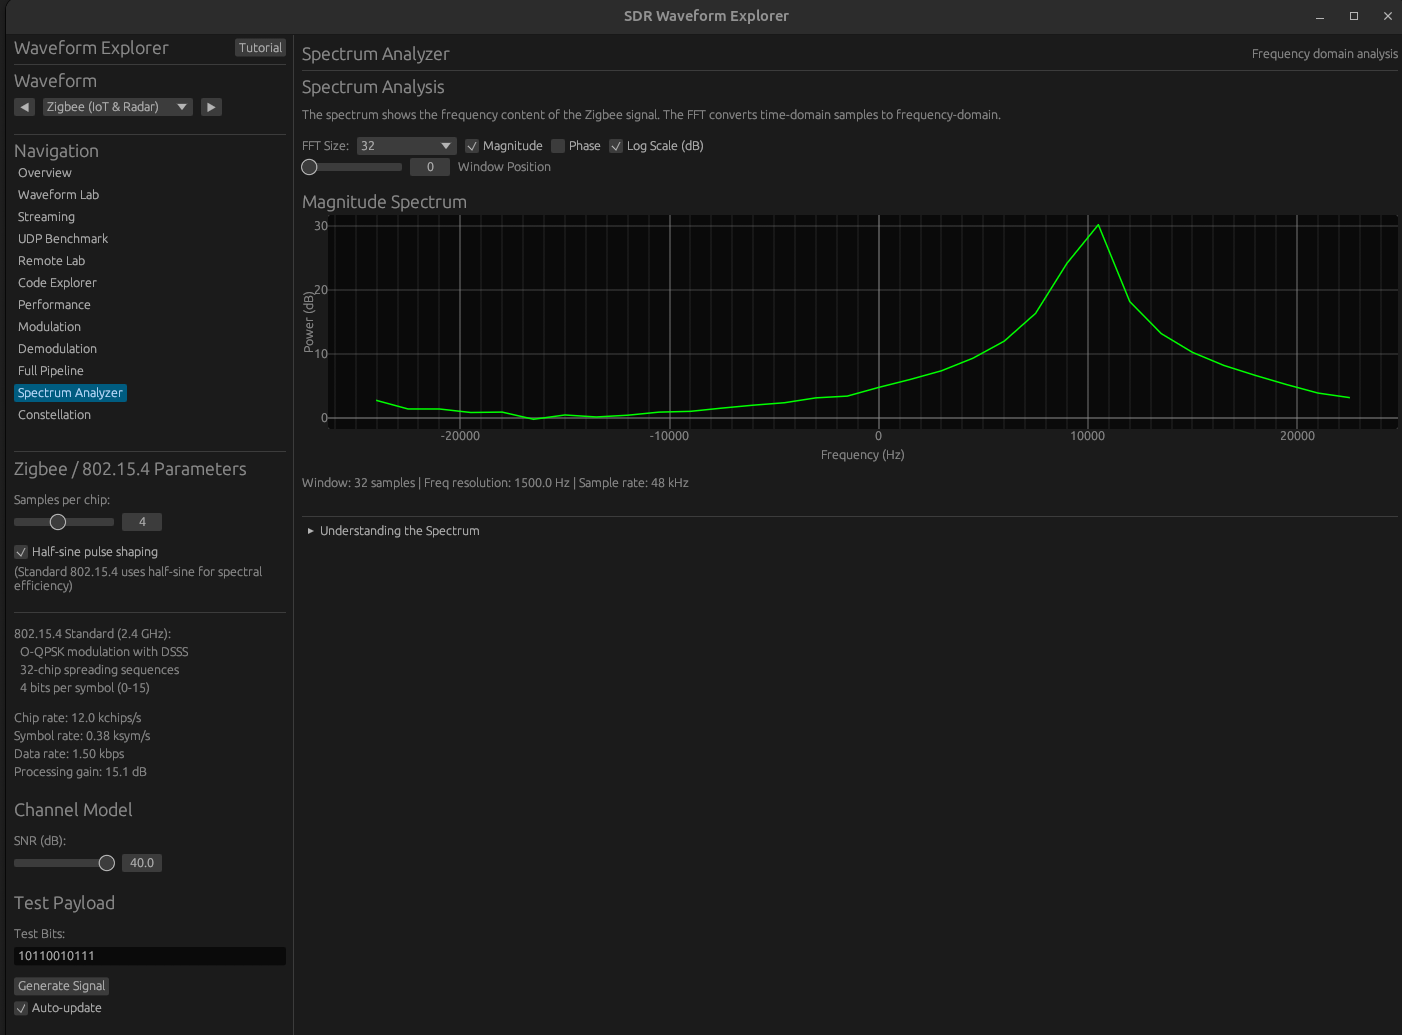1402x1035 pixels.
Task: Disable Log Scale (dB)
Action: (x=615, y=145)
